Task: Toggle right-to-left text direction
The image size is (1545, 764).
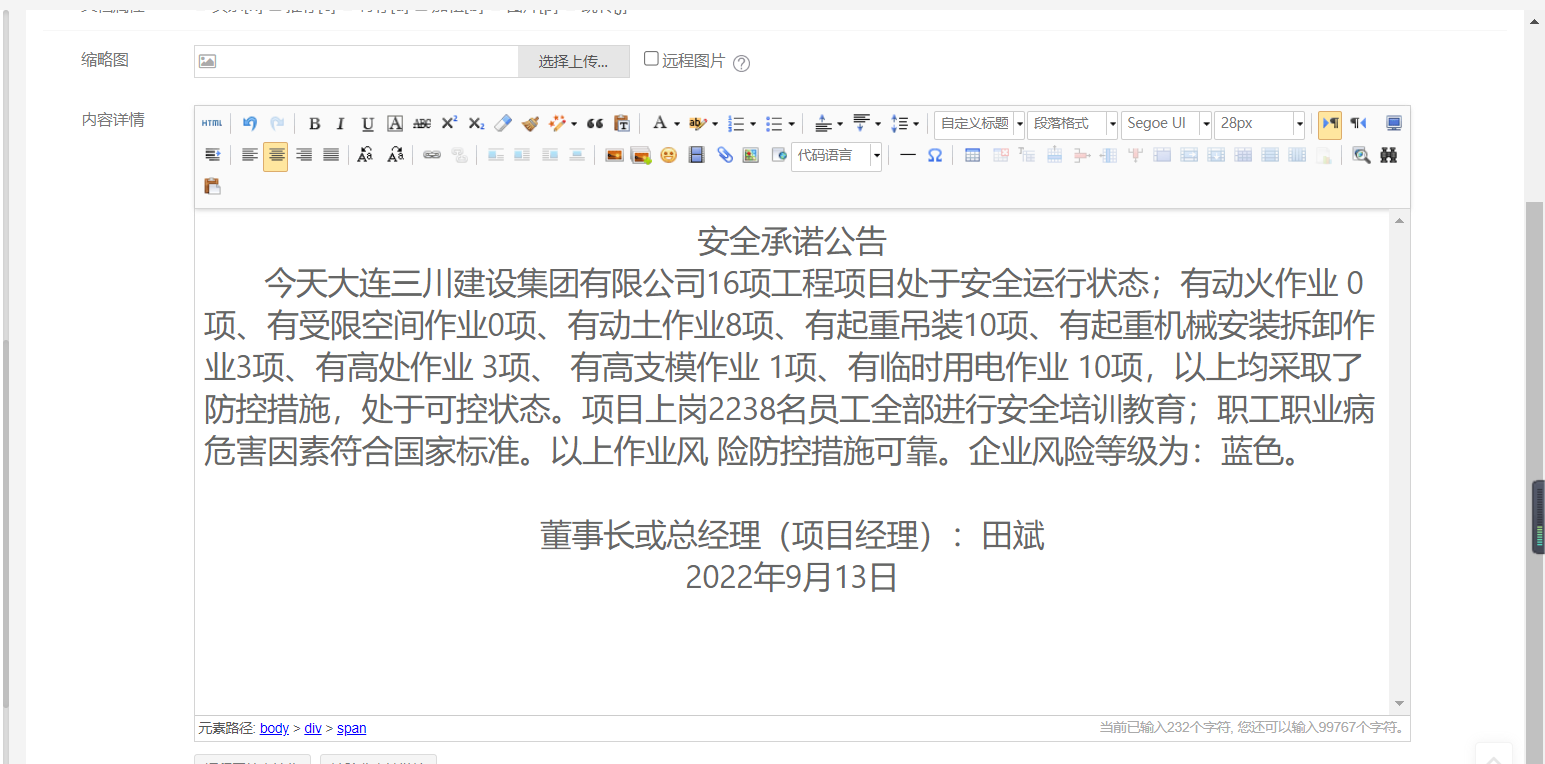Action: tap(1358, 123)
